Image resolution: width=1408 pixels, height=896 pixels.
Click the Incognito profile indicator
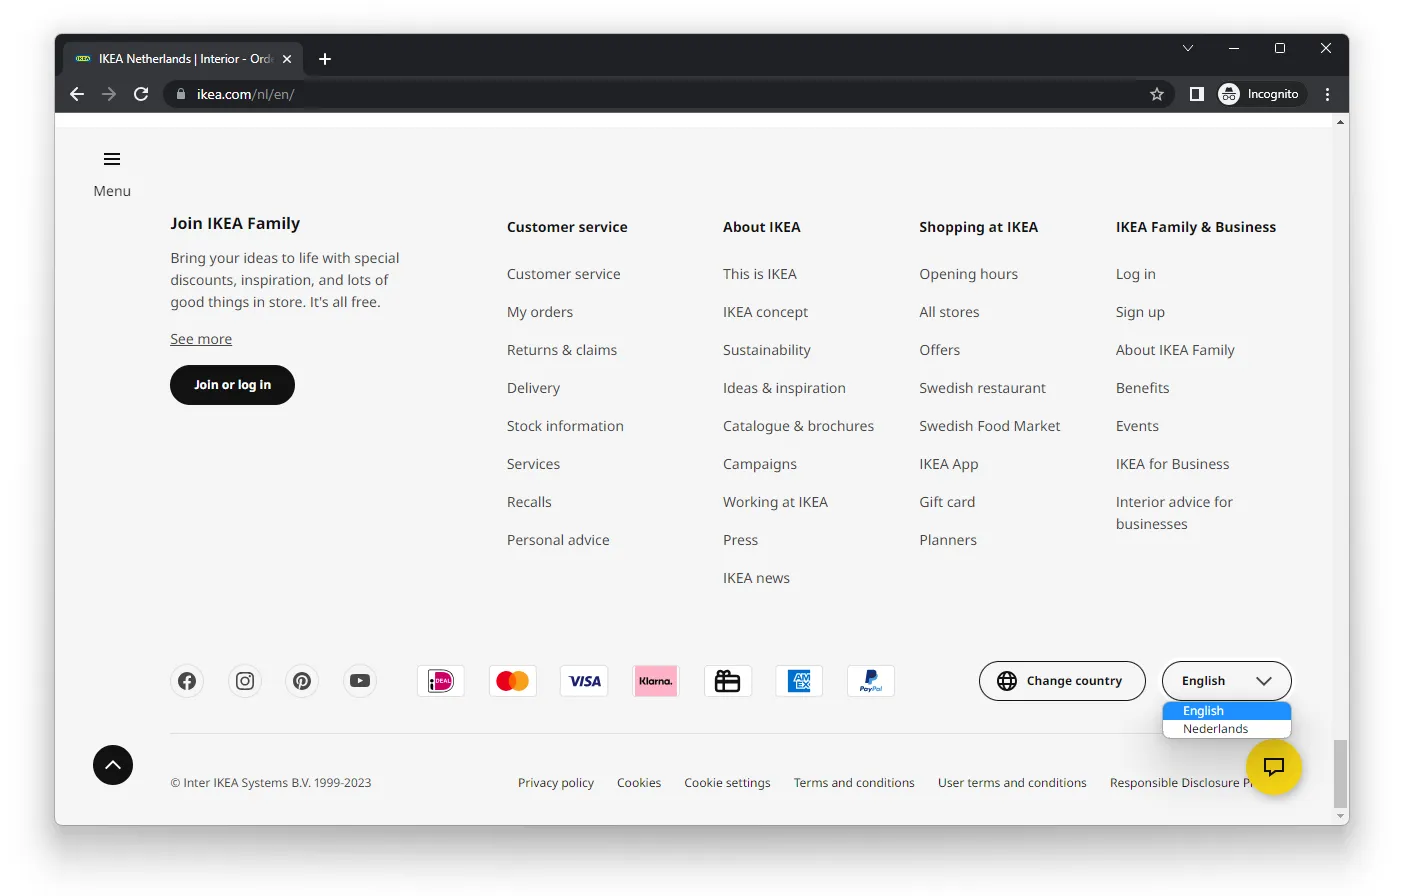click(x=1260, y=94)
